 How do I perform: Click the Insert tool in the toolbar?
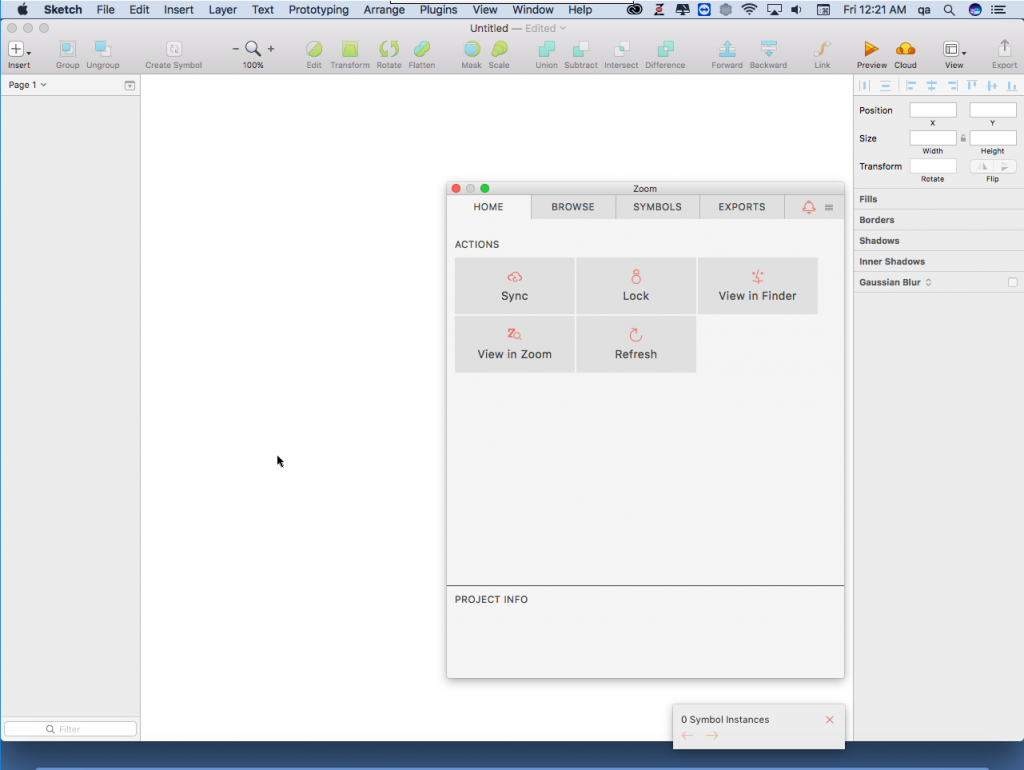[19, 54]
